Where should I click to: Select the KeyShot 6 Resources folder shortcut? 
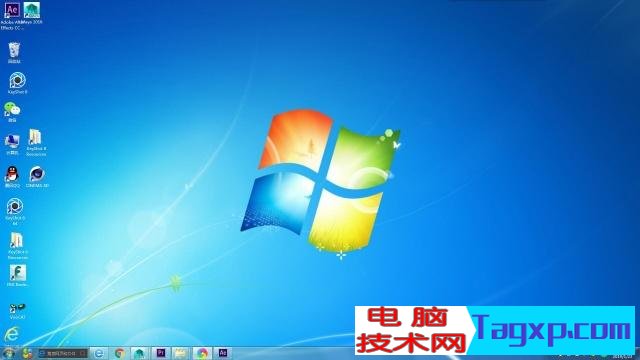pyautogui.click(x=17, y=241)
